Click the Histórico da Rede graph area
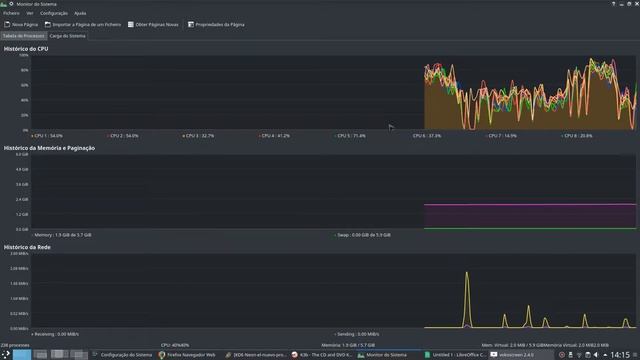This screenshot has height=360, width=640. pos(333,291)
